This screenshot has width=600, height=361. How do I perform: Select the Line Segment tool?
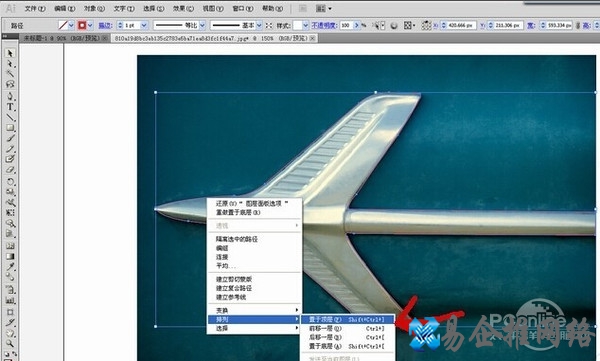(10, 117)
